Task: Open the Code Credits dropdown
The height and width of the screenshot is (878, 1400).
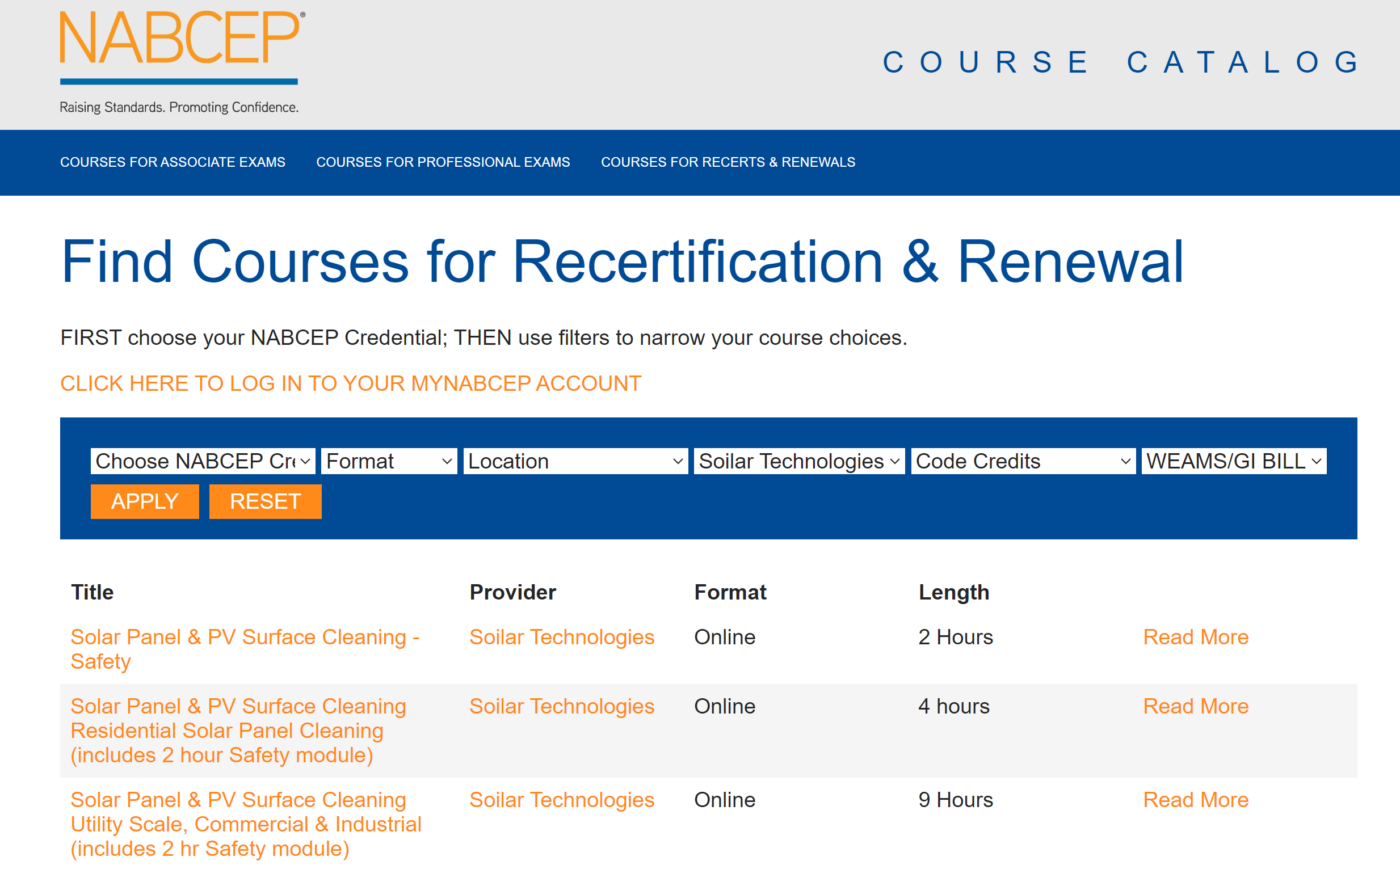Action: pyautogui.click(x=1023, y=461)
